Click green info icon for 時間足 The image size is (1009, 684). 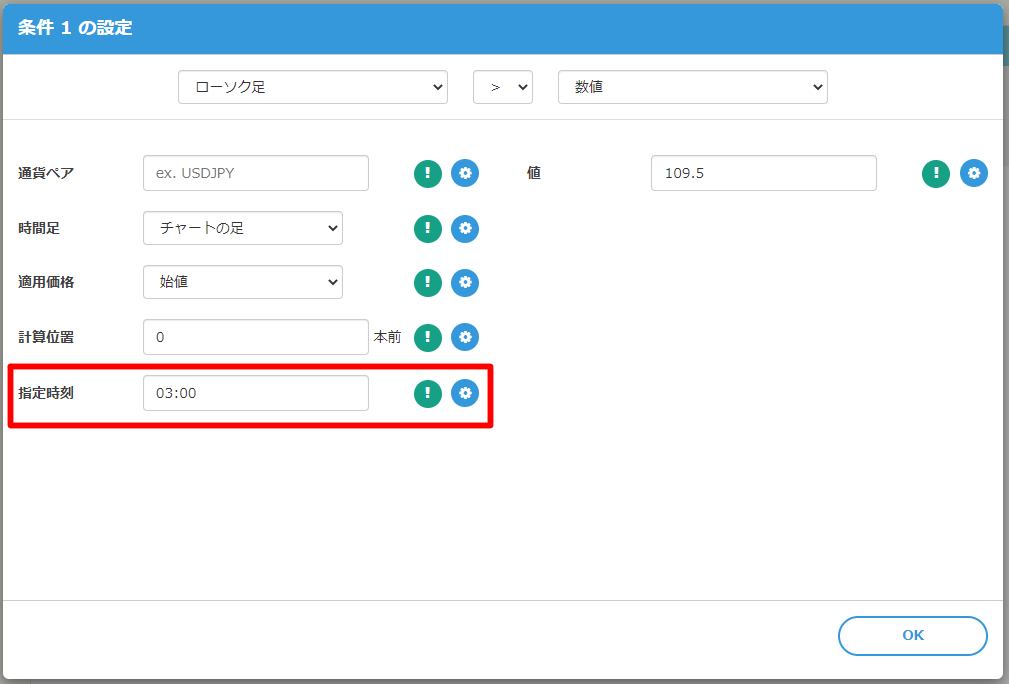[428, 228]
